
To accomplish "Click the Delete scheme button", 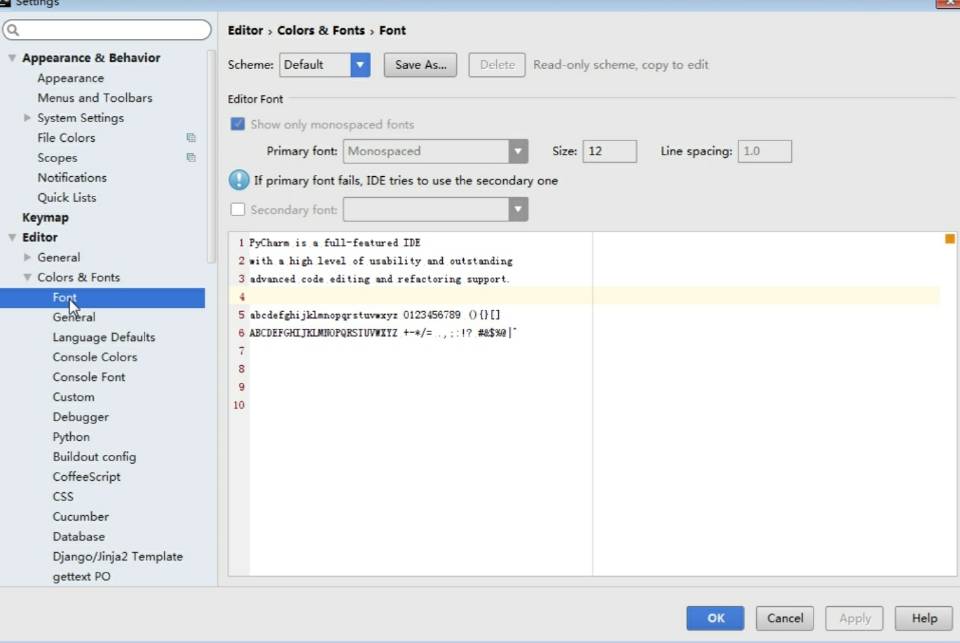I will pyautogui.click(x=497, y=65).
